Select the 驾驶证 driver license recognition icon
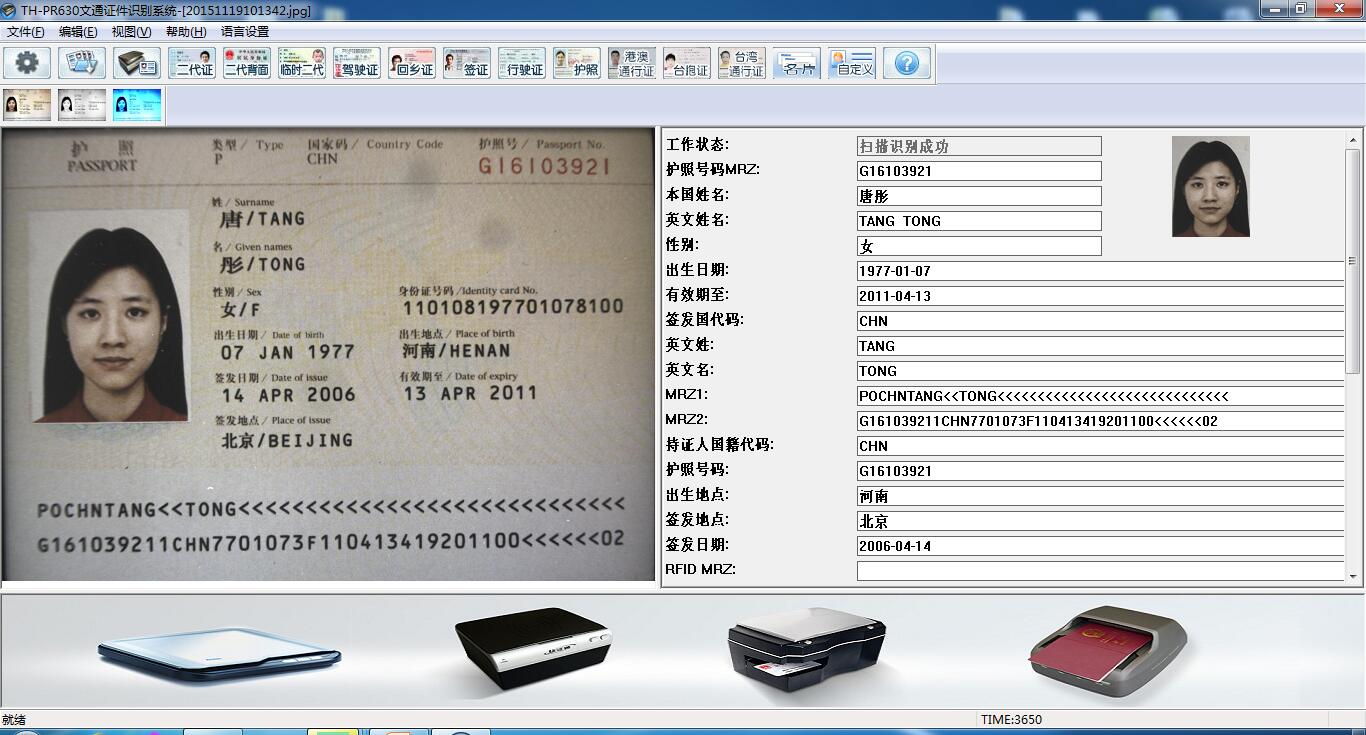This screenshot has height=735, width=1366. click(x=356, y=62)
